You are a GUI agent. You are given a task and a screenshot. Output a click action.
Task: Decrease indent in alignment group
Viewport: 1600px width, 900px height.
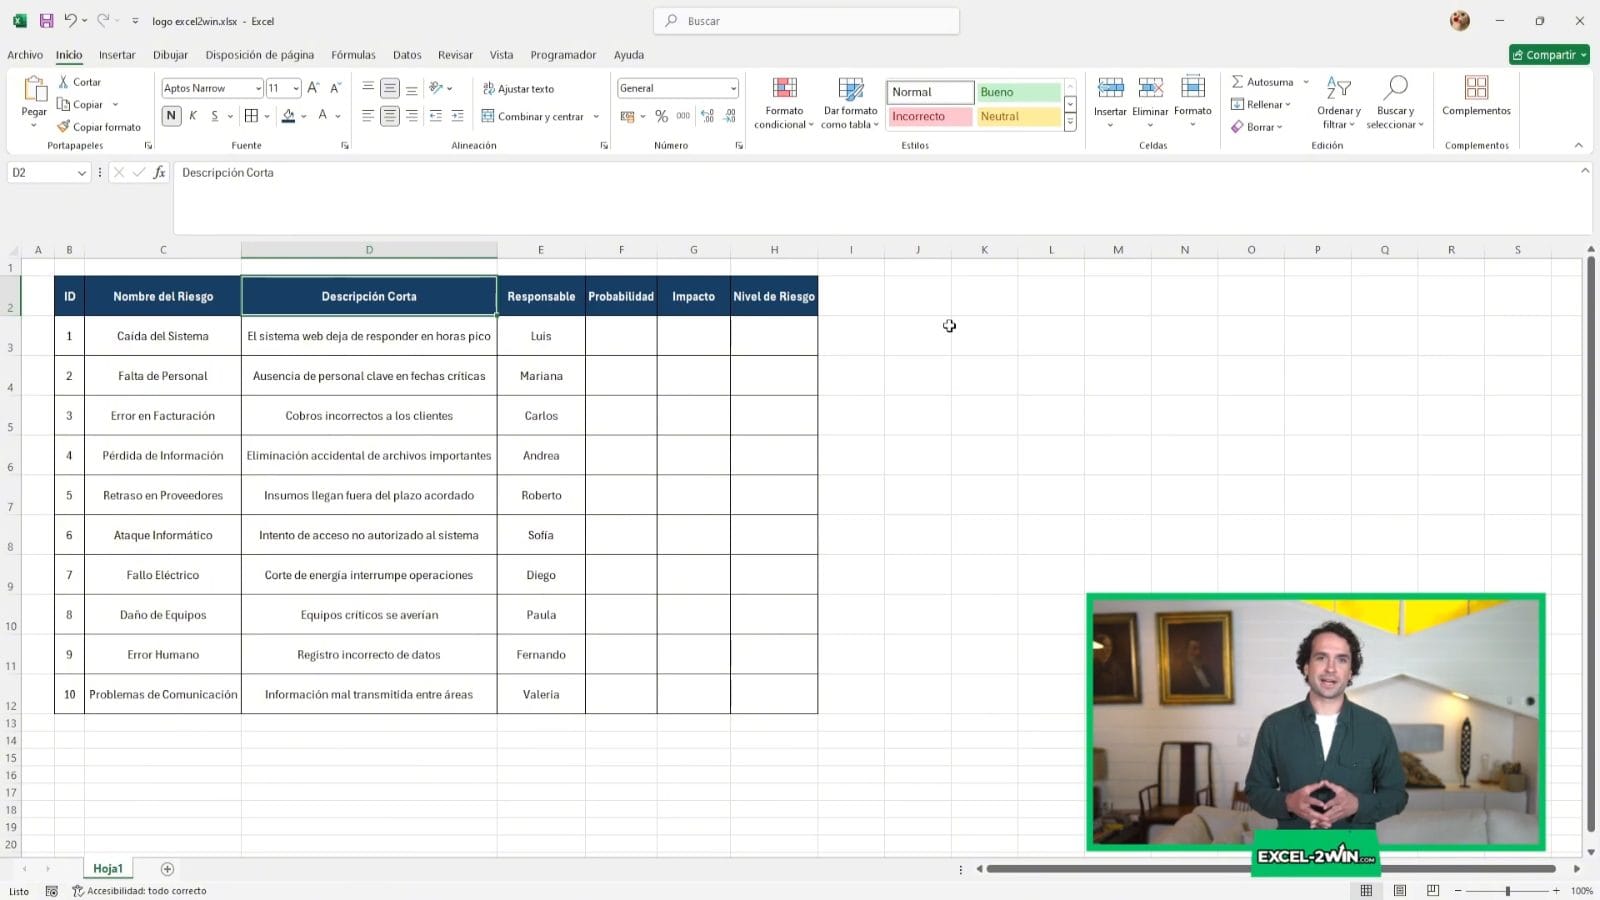pyautogui.click(x=435, y=116)
